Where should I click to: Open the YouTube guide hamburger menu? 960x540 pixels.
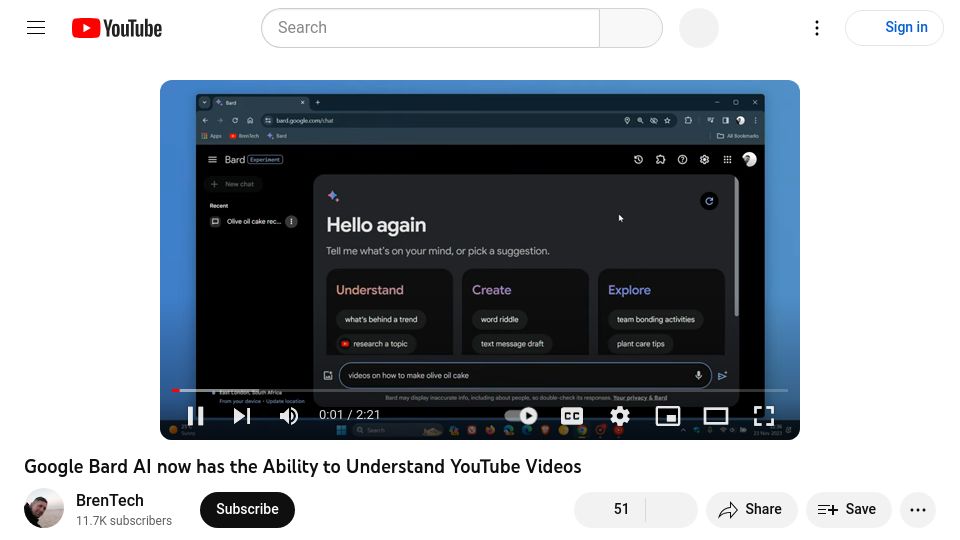pyautogui.click(x=36, y=28)
